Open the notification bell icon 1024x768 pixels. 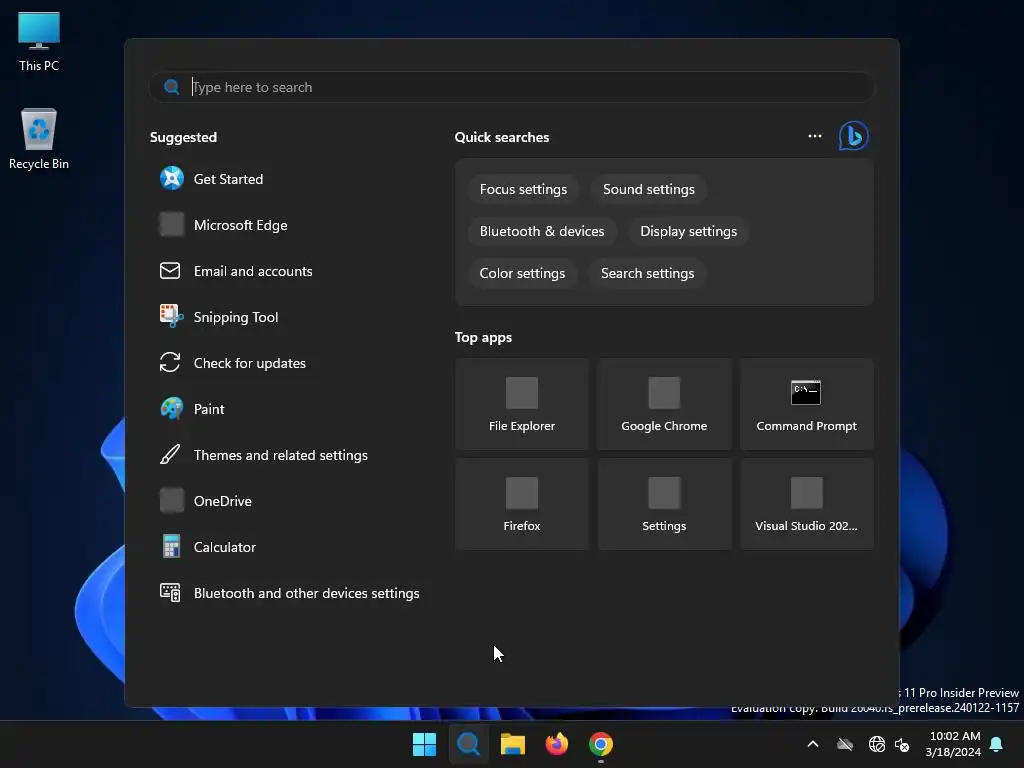(997, 744)
